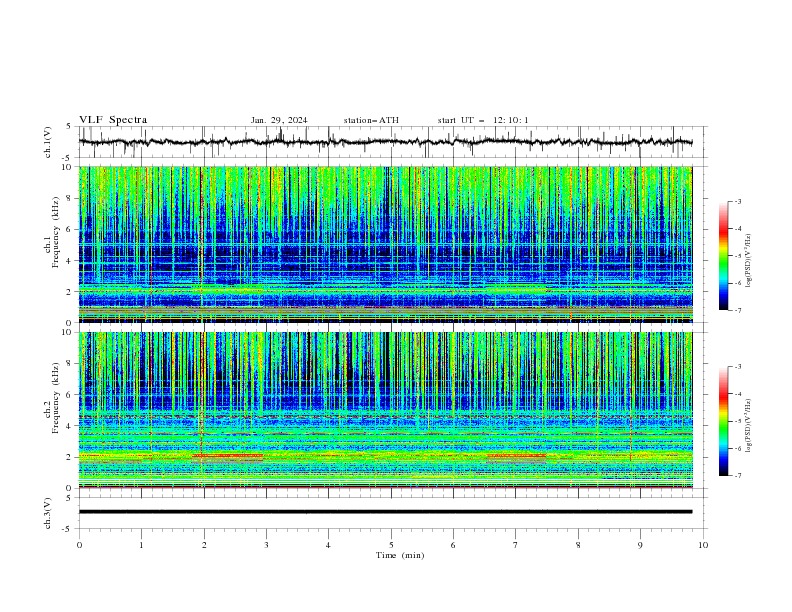Click the "Time (min)" x-axis label
This screenshot has height=612, width=792.
pyautogui.click(x=400, y=555)
